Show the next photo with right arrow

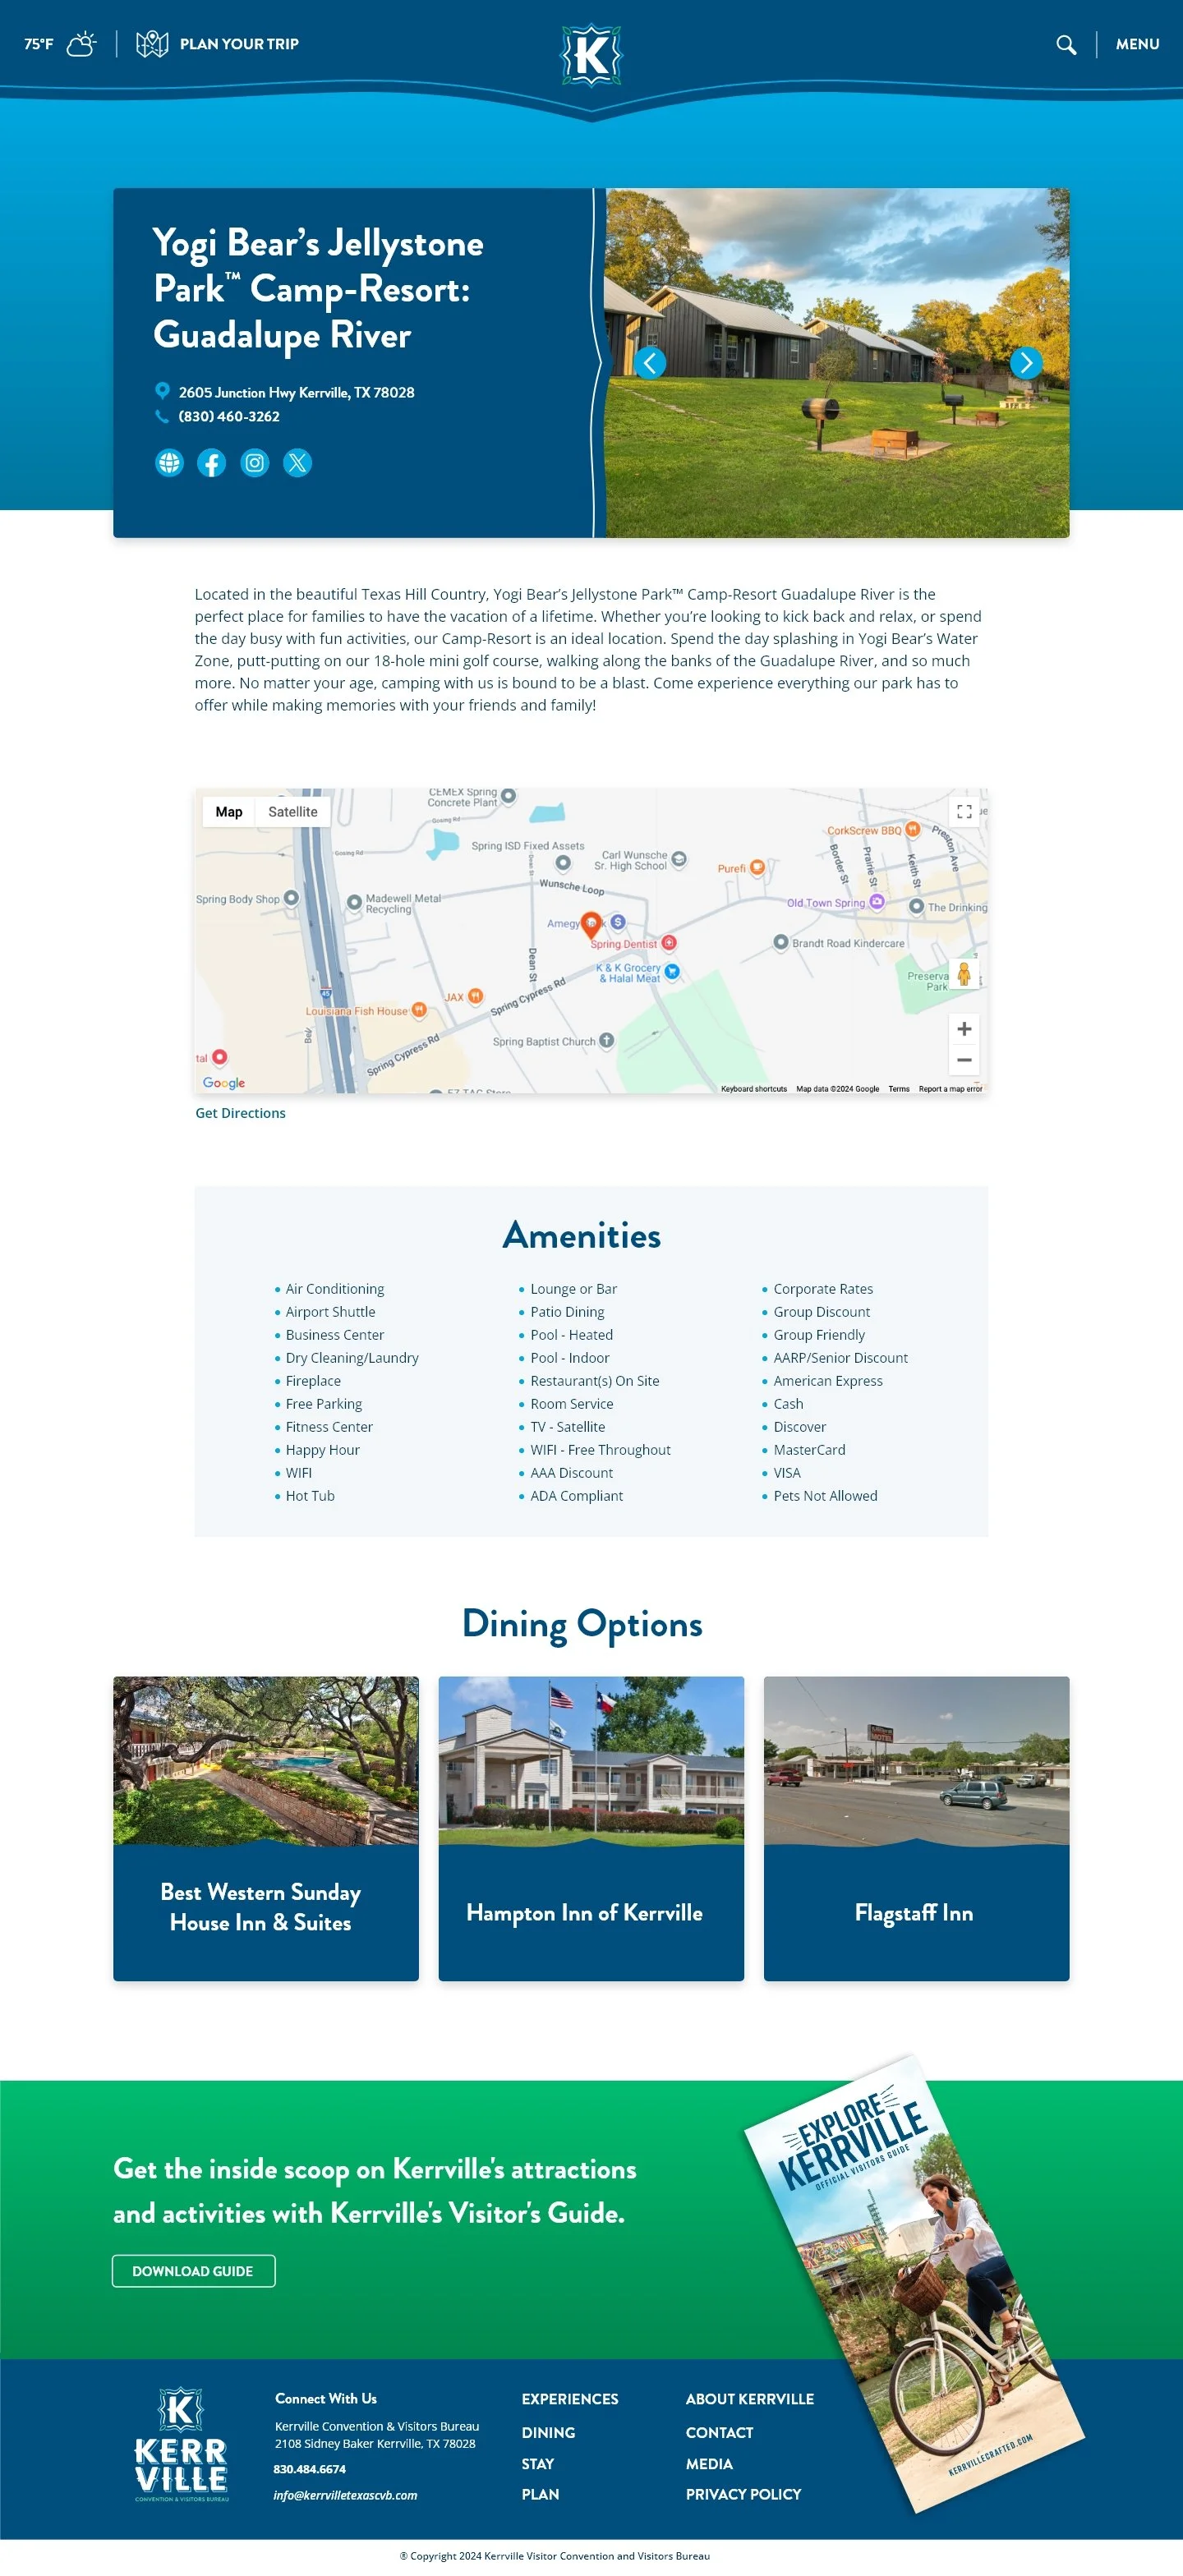[1026, 362]
